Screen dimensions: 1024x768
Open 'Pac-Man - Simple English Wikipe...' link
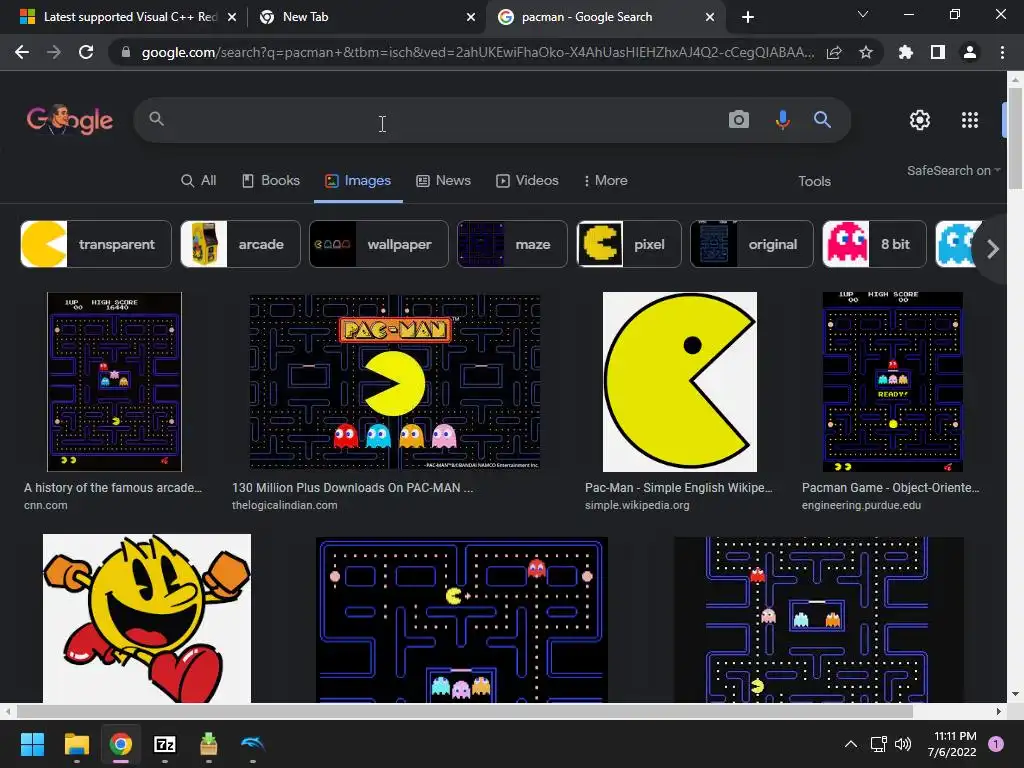pyautogui.click(x=679, y=488)
